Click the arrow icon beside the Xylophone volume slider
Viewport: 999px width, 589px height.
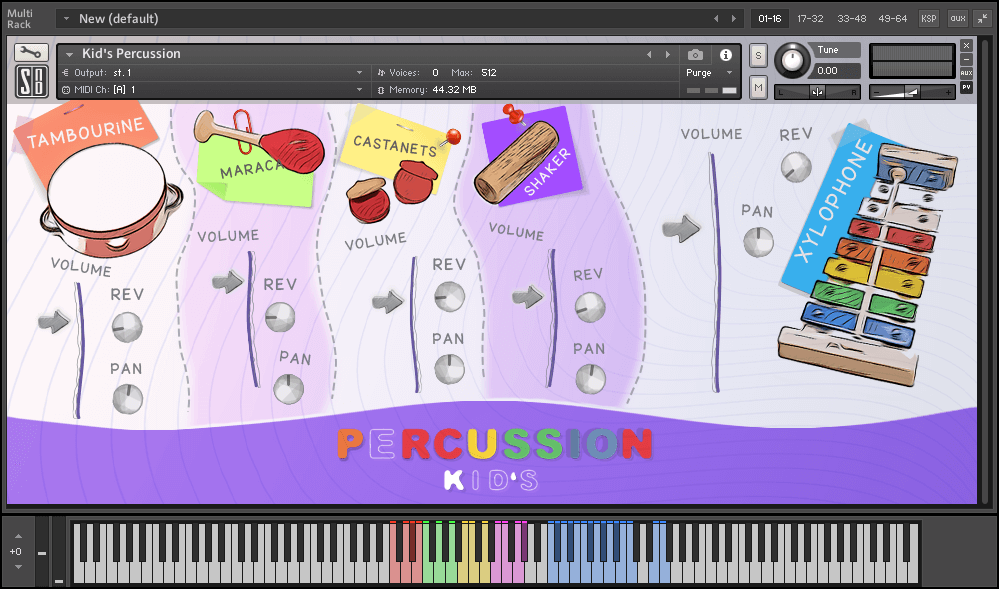pyautogui.click(x=682, y=228)
